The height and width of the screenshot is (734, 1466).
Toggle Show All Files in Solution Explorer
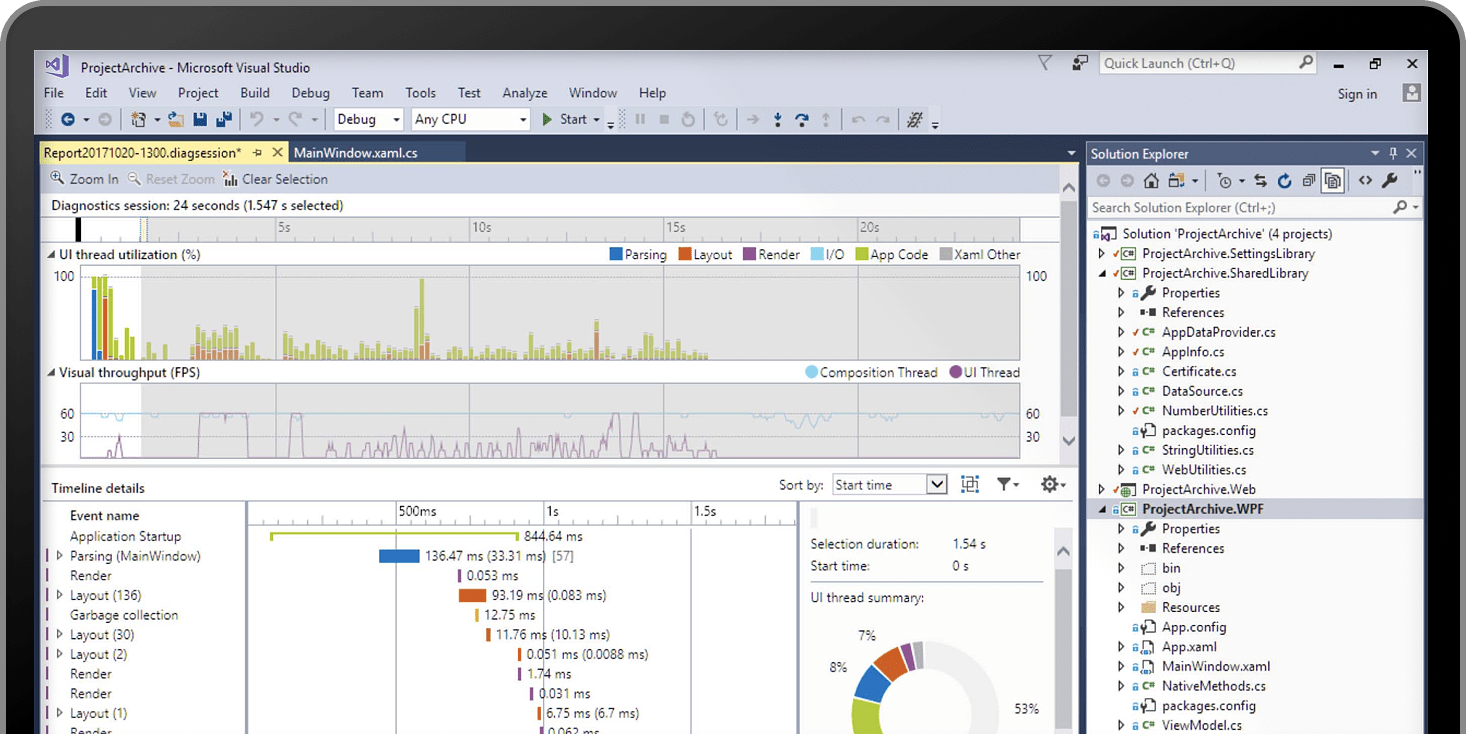(x=1332, y=181)
